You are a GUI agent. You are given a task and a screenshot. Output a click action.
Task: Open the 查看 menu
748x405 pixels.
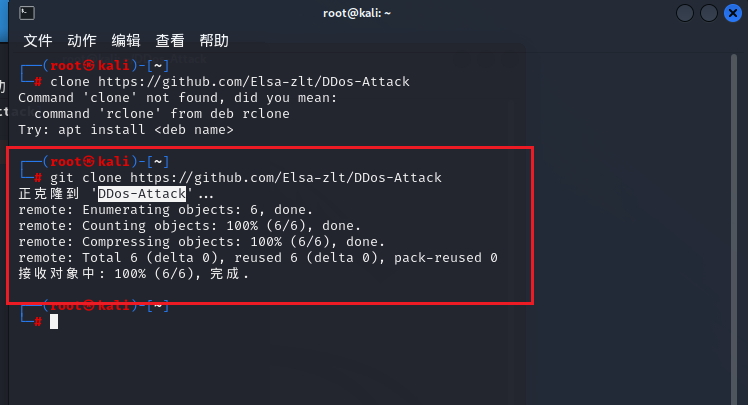170,41
